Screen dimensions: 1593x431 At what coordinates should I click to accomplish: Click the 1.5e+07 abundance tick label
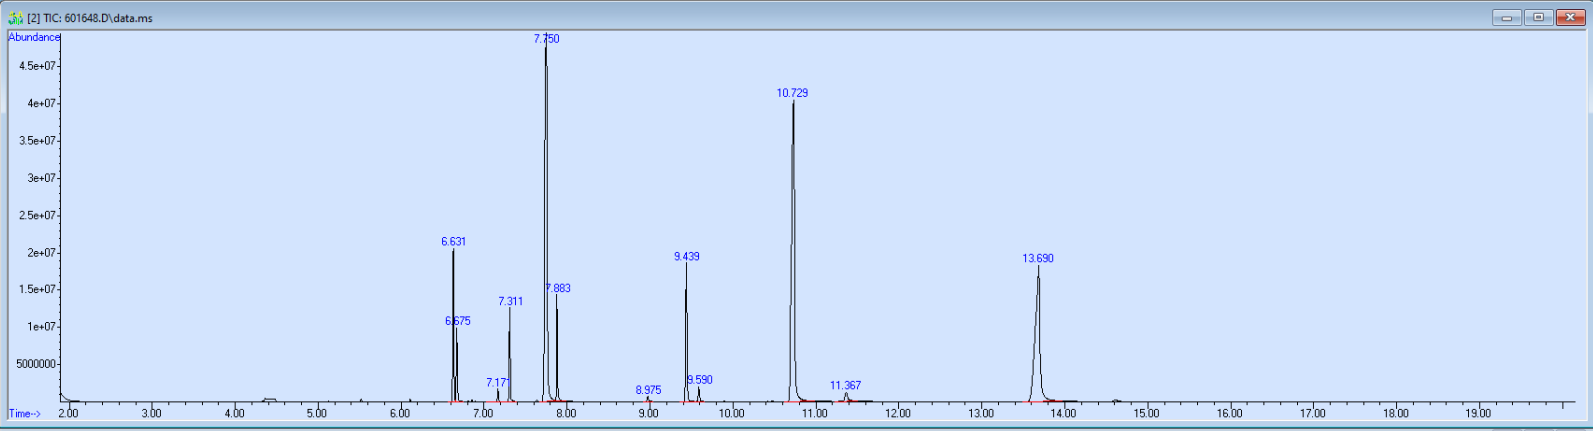pos(39,289)
